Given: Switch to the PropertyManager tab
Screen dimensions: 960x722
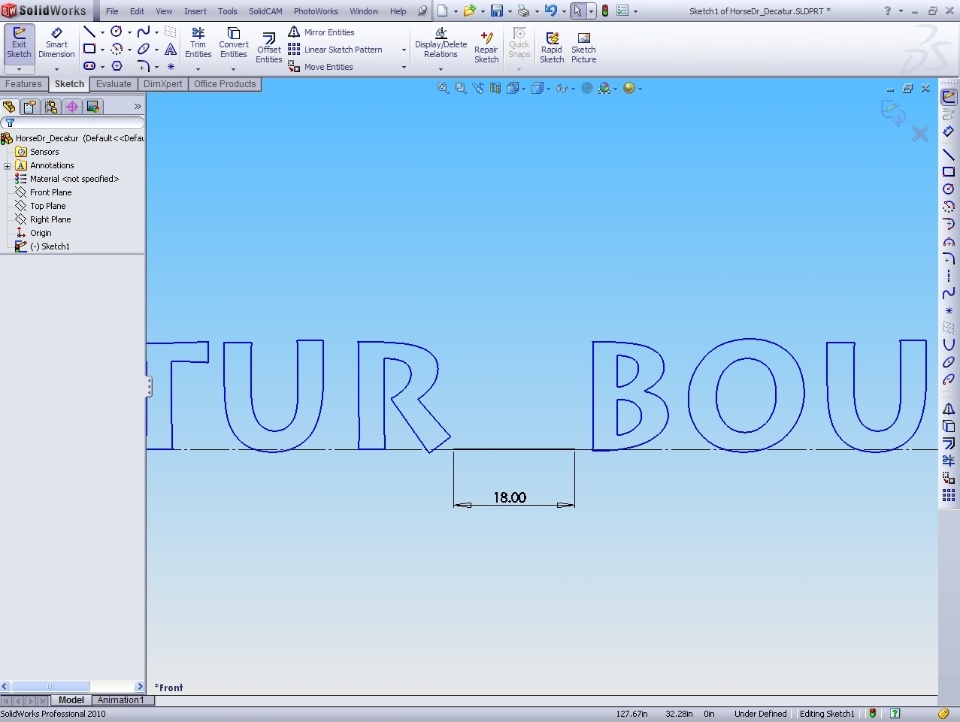Looking at the screenshot, I should tap(29, 107).
